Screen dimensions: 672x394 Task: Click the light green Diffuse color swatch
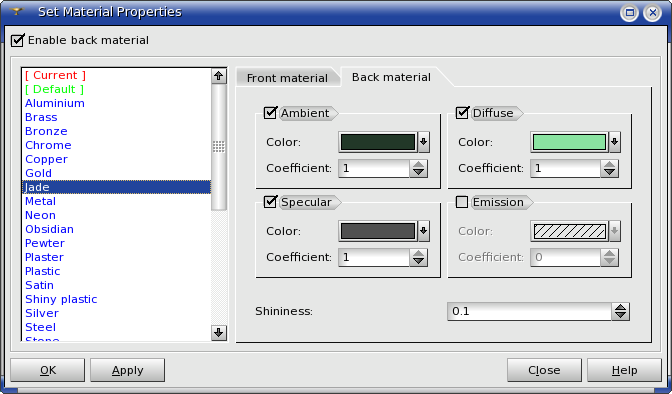click(x=569, y=142)
